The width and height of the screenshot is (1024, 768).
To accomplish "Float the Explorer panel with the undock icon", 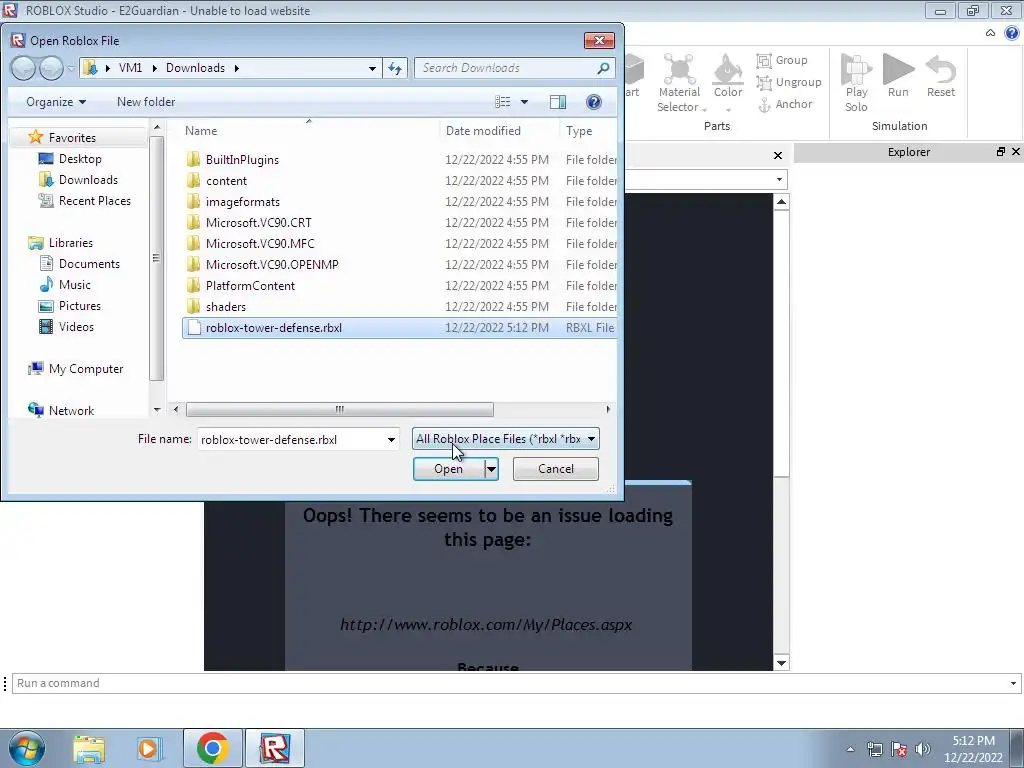I will pyautogui.click(x=1000, y=152).
